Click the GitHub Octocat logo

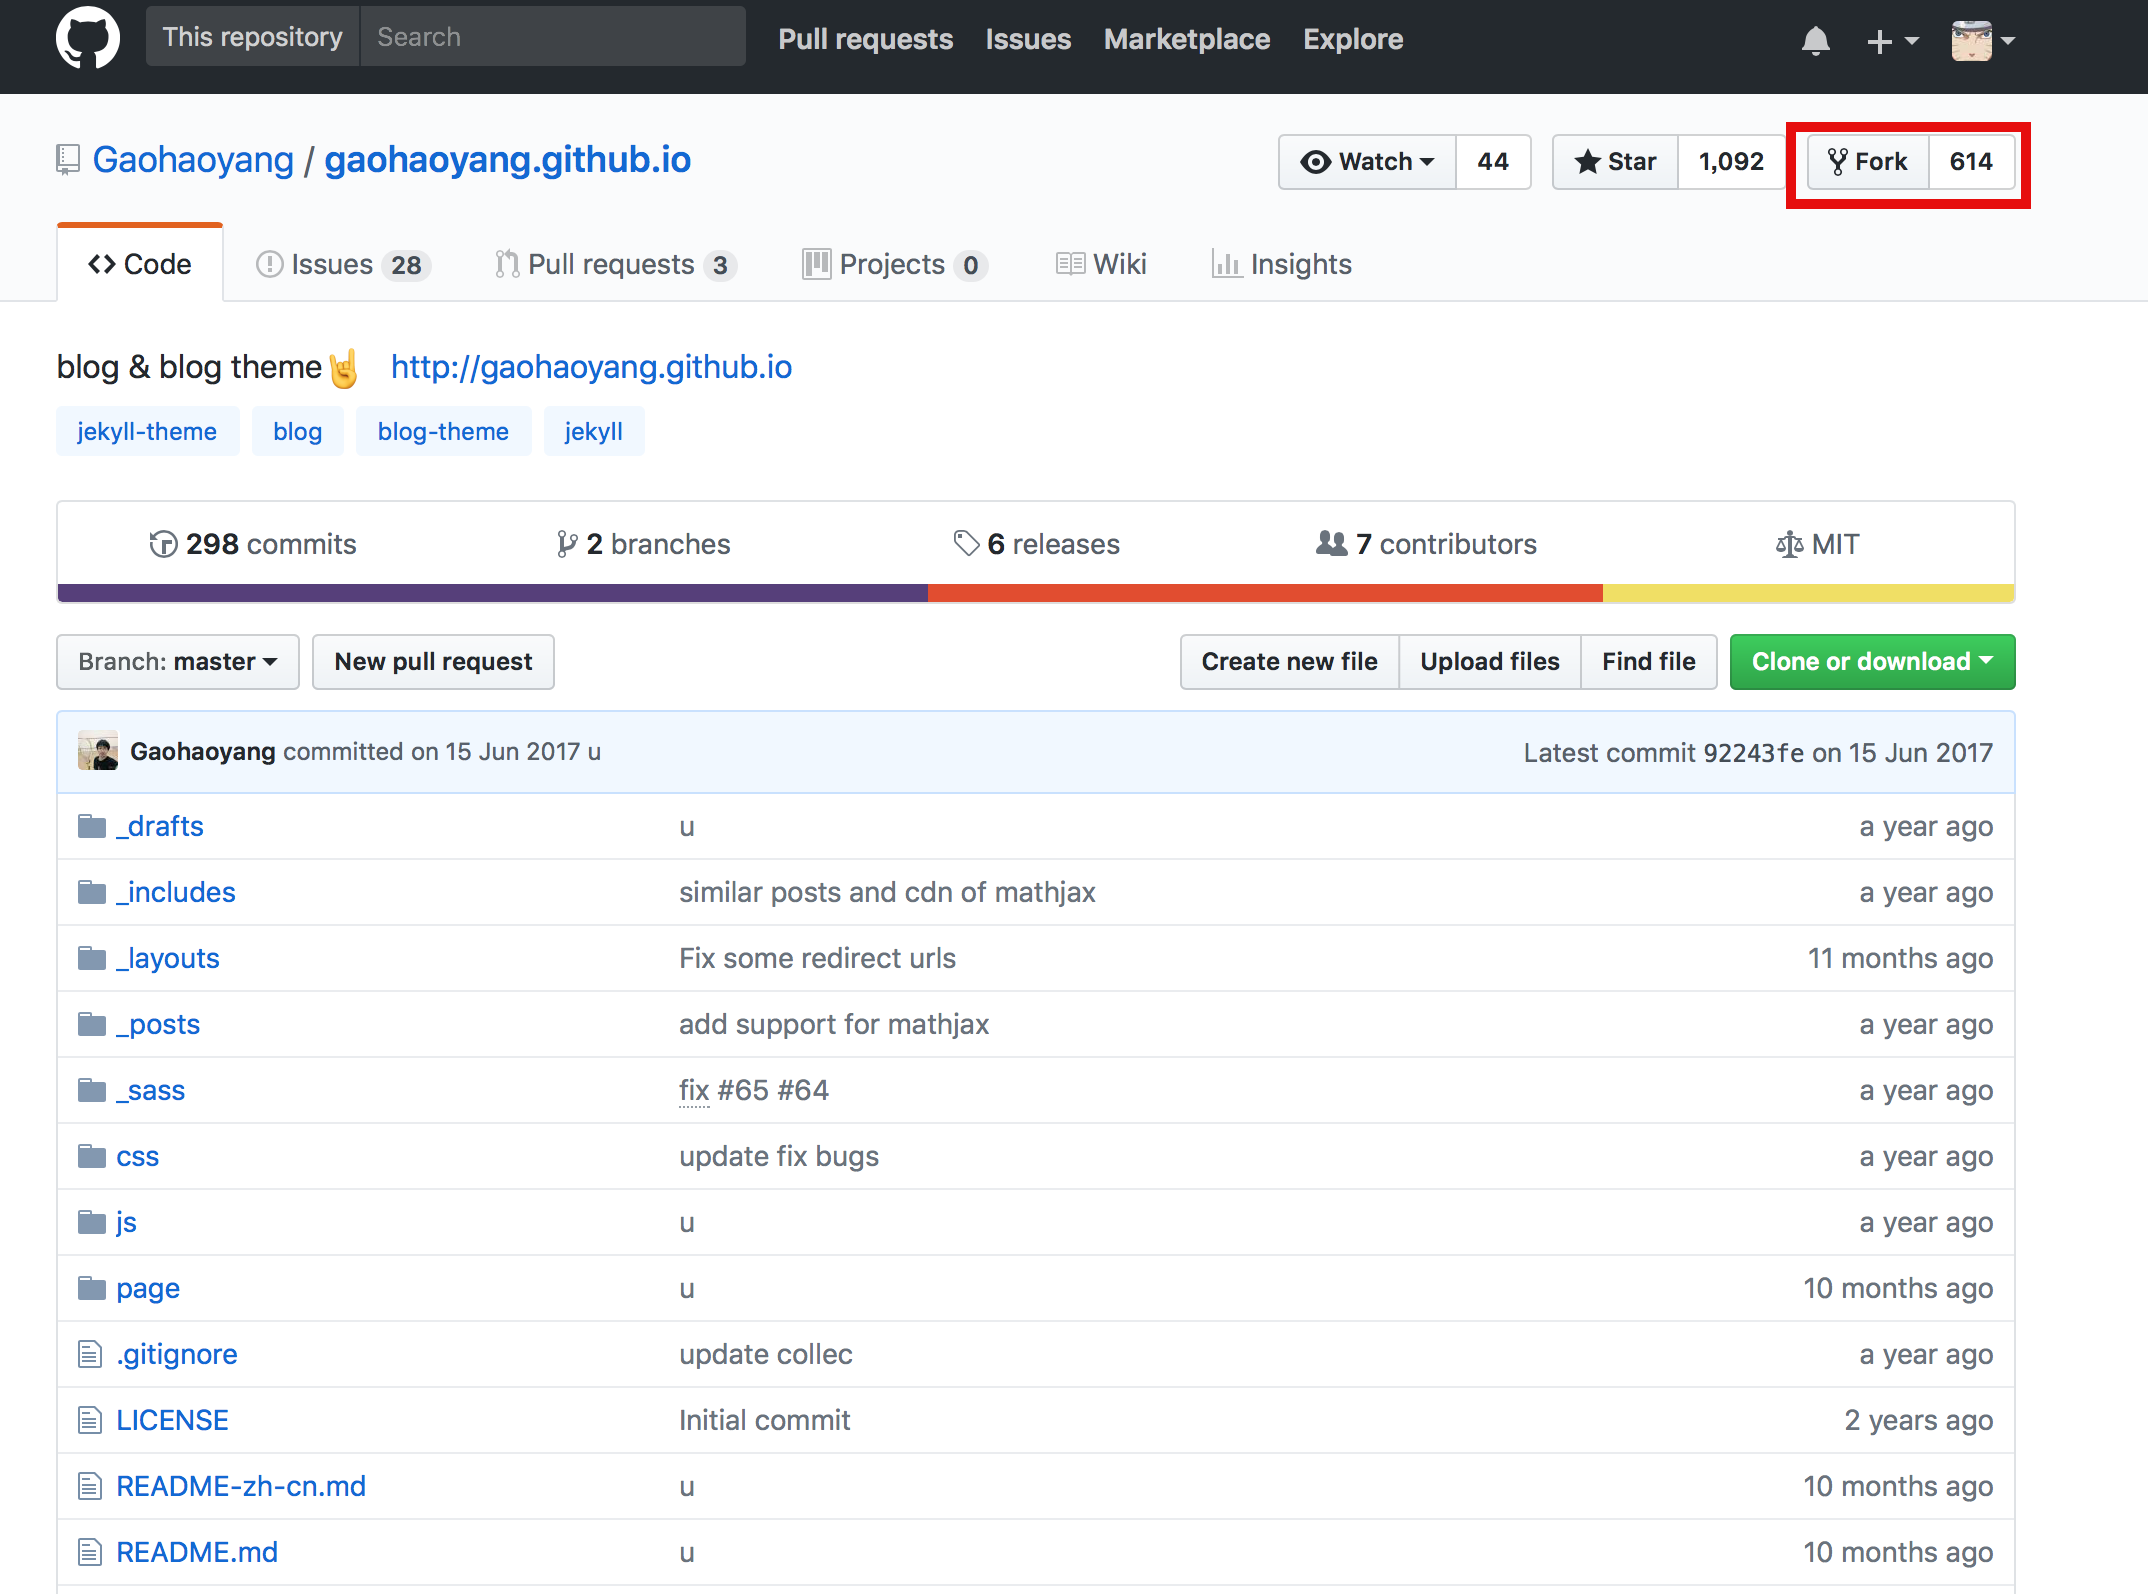tap(87, 39)
